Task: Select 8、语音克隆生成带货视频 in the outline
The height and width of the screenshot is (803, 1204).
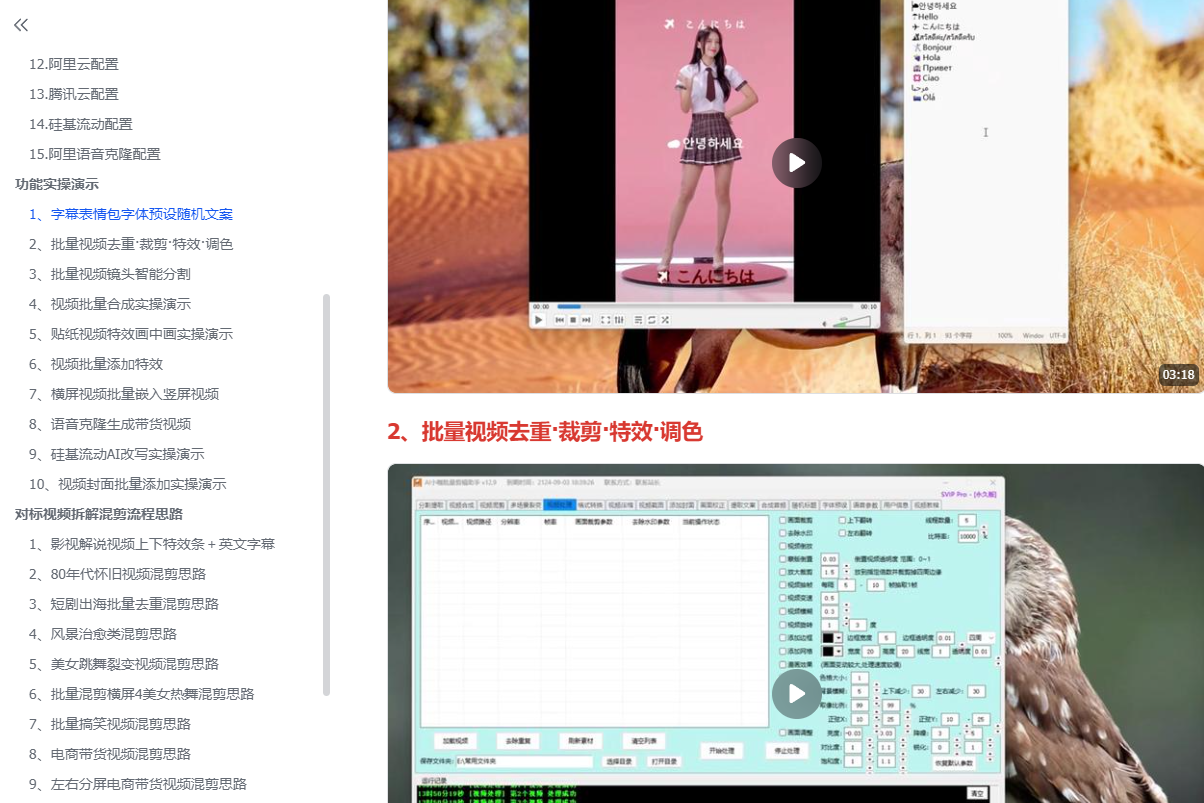Action: tap(109, 424)
